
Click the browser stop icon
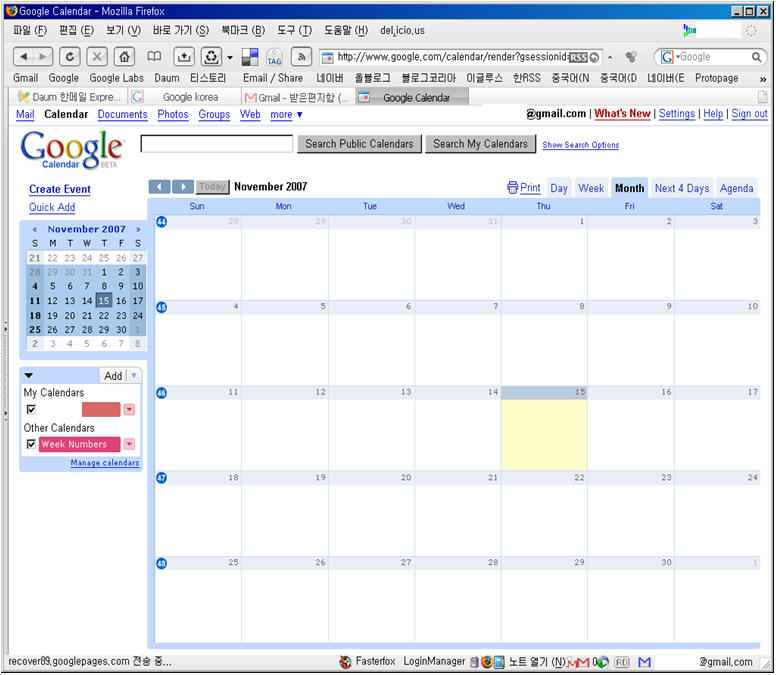tap(97, 57)
